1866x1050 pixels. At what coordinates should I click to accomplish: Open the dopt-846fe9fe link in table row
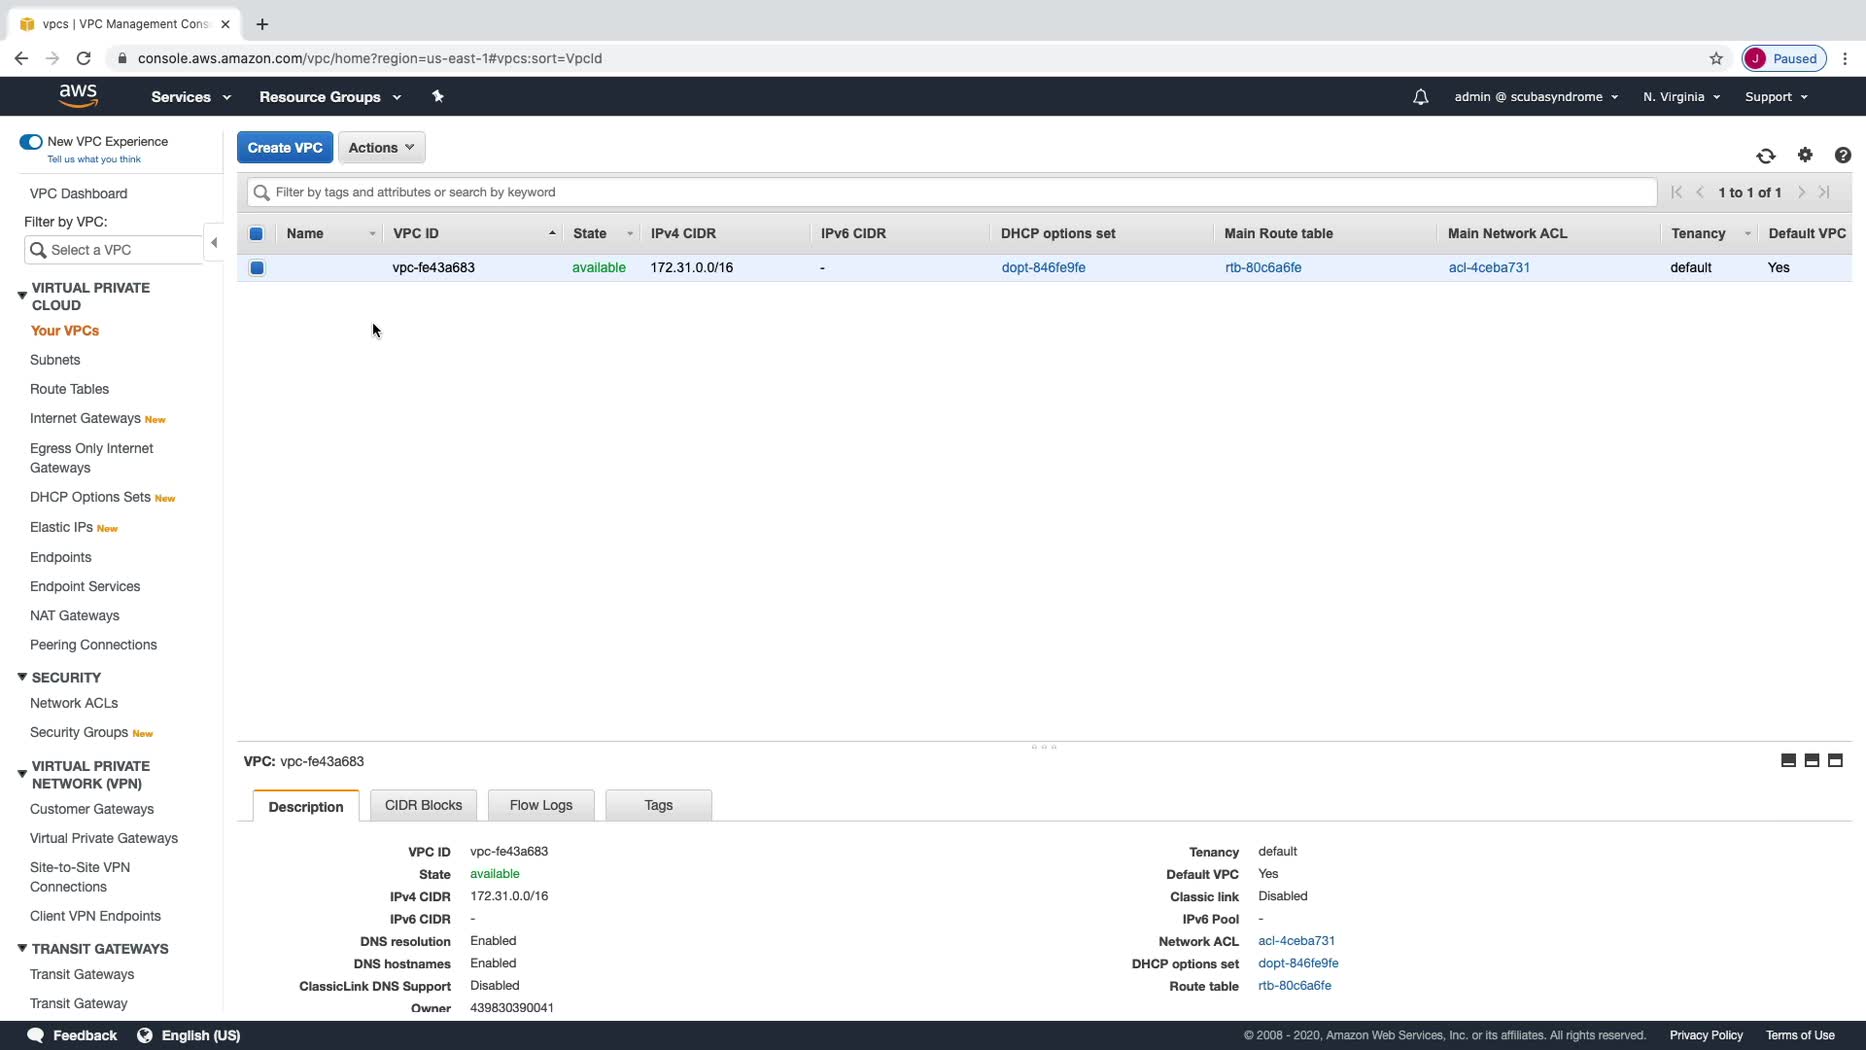coord(1043,268)
